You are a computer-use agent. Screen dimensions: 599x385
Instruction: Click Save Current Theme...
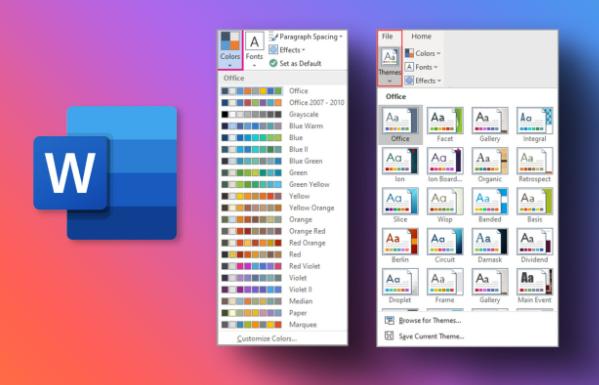pyautogui.click(x=425, y=336)
